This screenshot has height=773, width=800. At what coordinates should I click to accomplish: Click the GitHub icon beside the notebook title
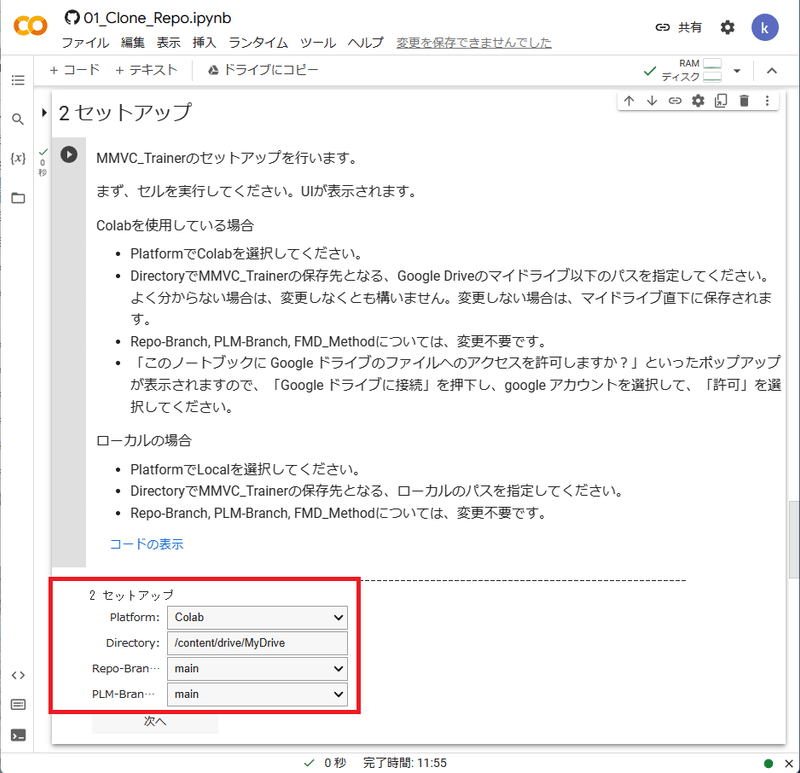(x=72, y=18)
